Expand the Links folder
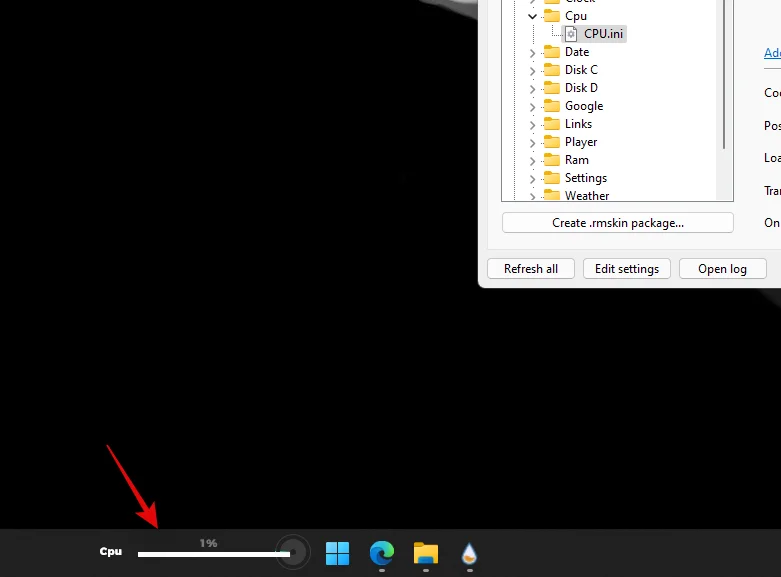 532,125
